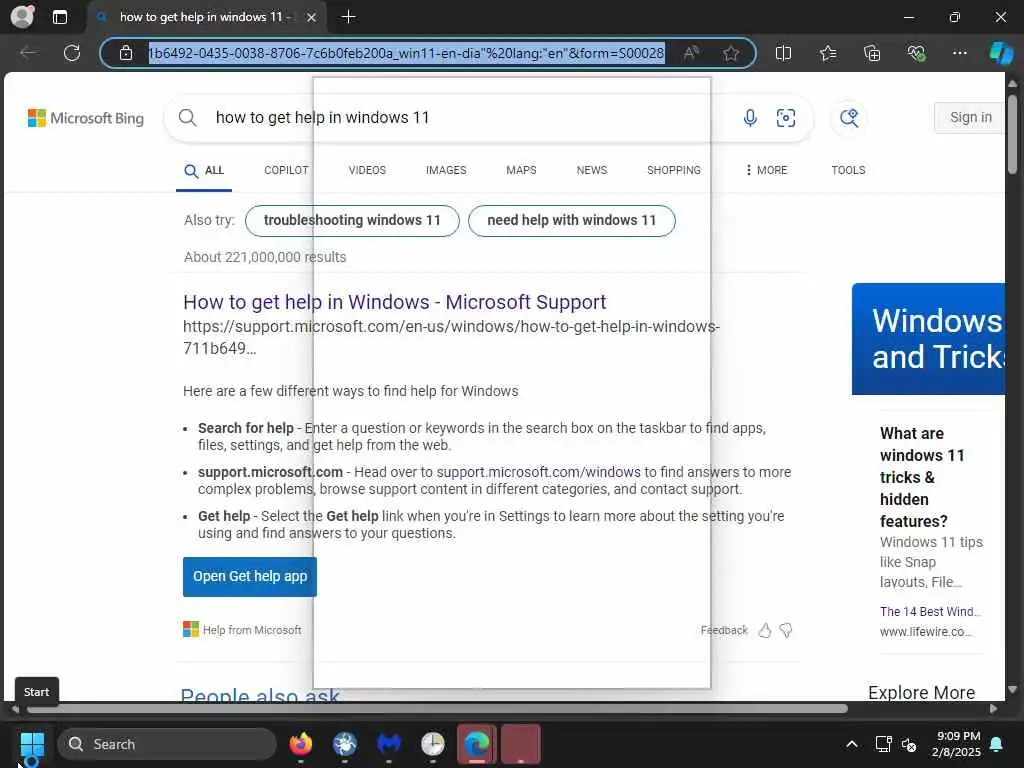Open Malwarebytes from the taskbar
1024x768 pixels.
coord(389,744)
